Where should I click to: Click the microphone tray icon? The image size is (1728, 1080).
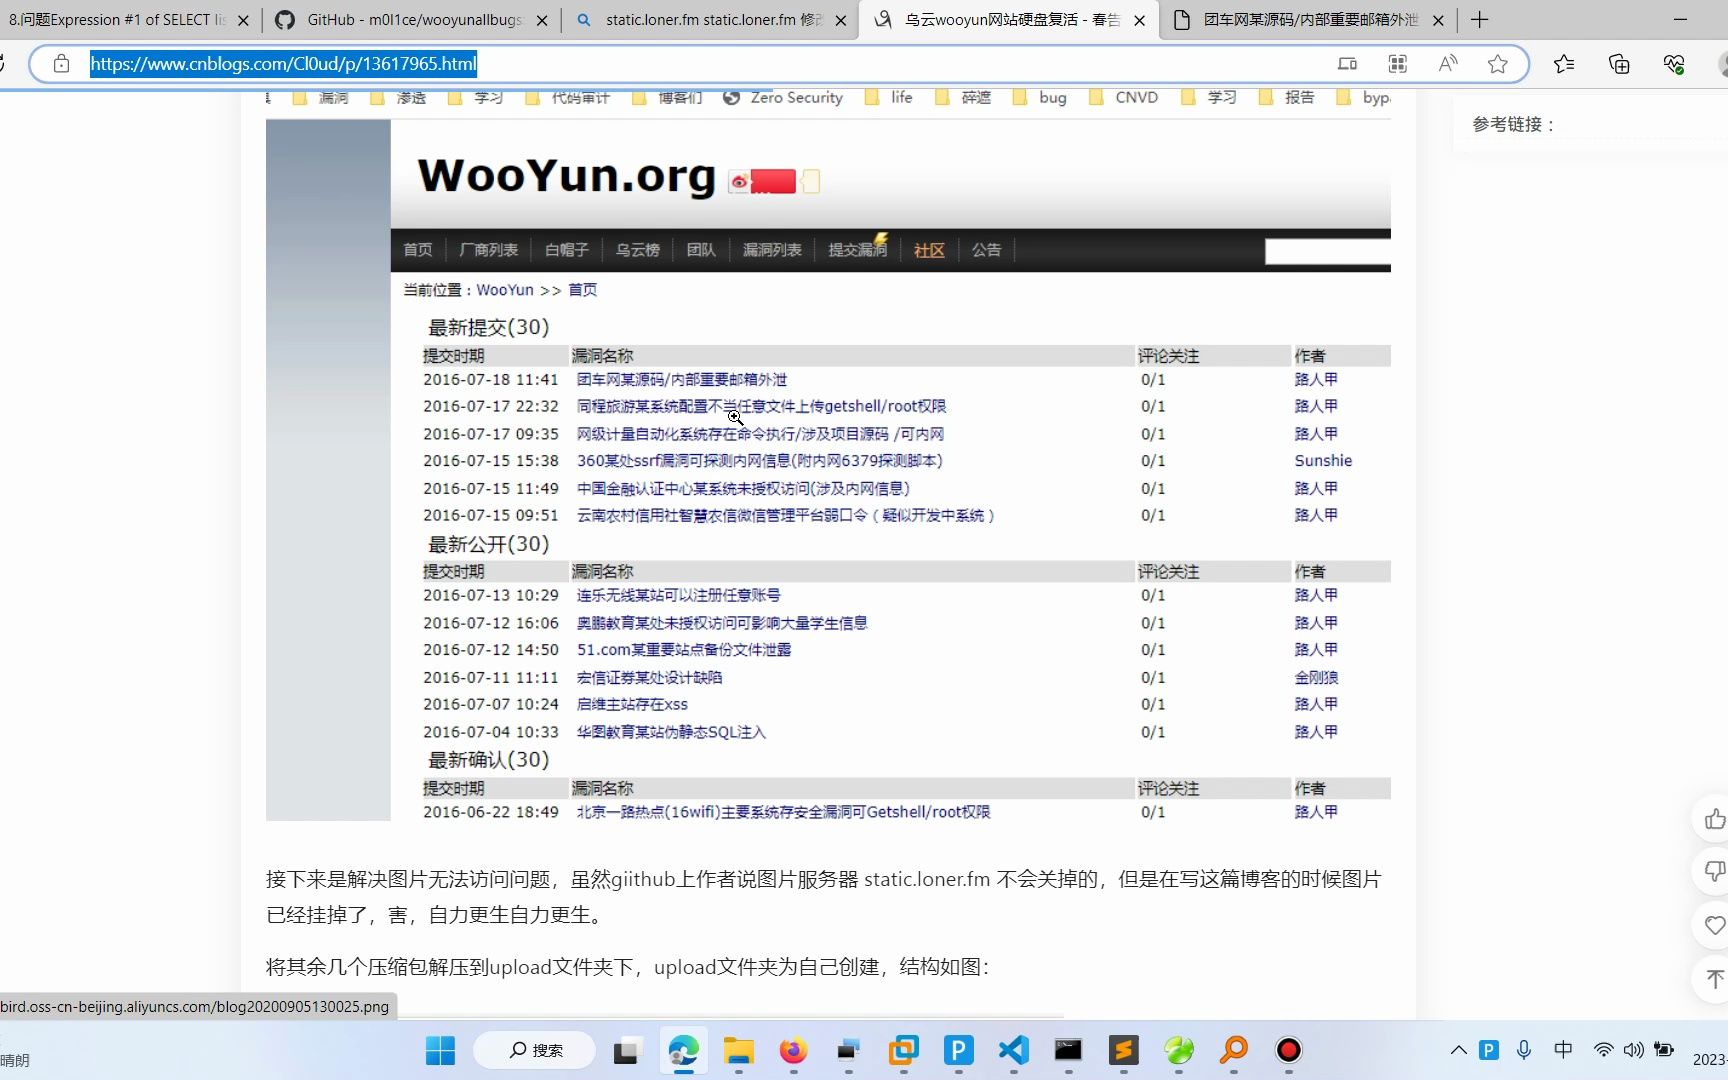coord(1523,1050)
